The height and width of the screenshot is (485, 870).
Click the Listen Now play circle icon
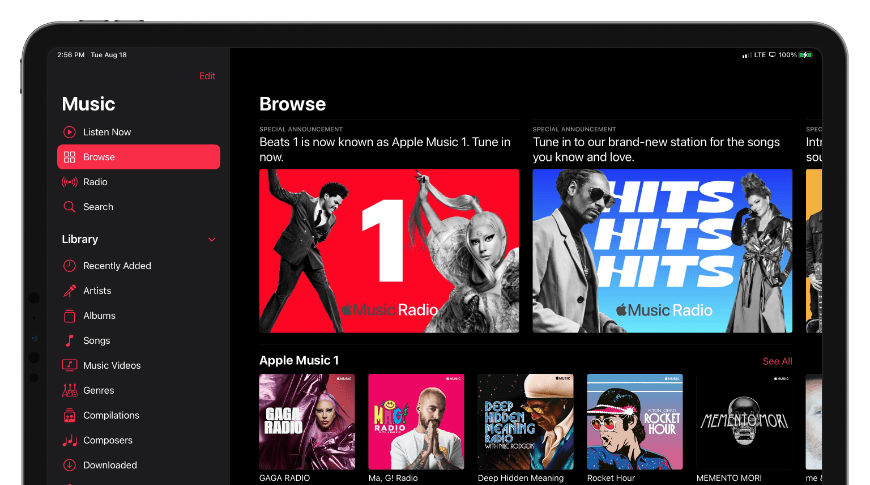pos(69,132)
